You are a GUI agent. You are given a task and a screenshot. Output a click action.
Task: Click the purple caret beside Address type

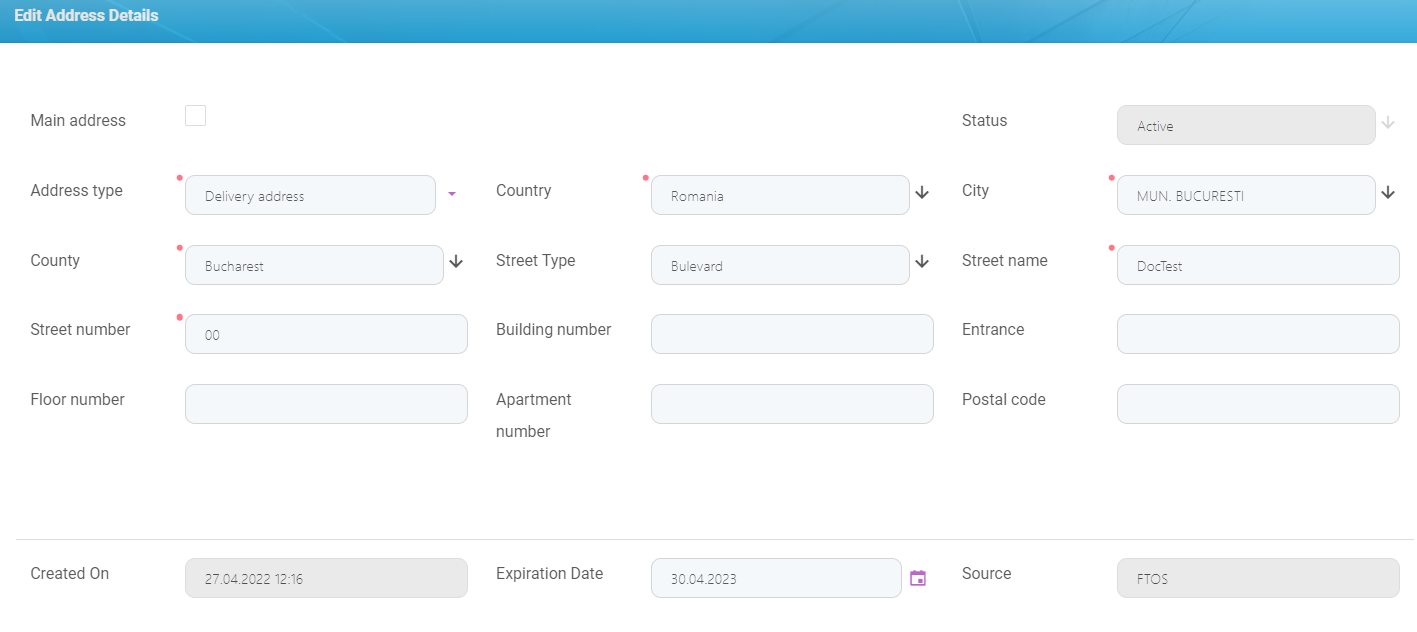point(451,194)
